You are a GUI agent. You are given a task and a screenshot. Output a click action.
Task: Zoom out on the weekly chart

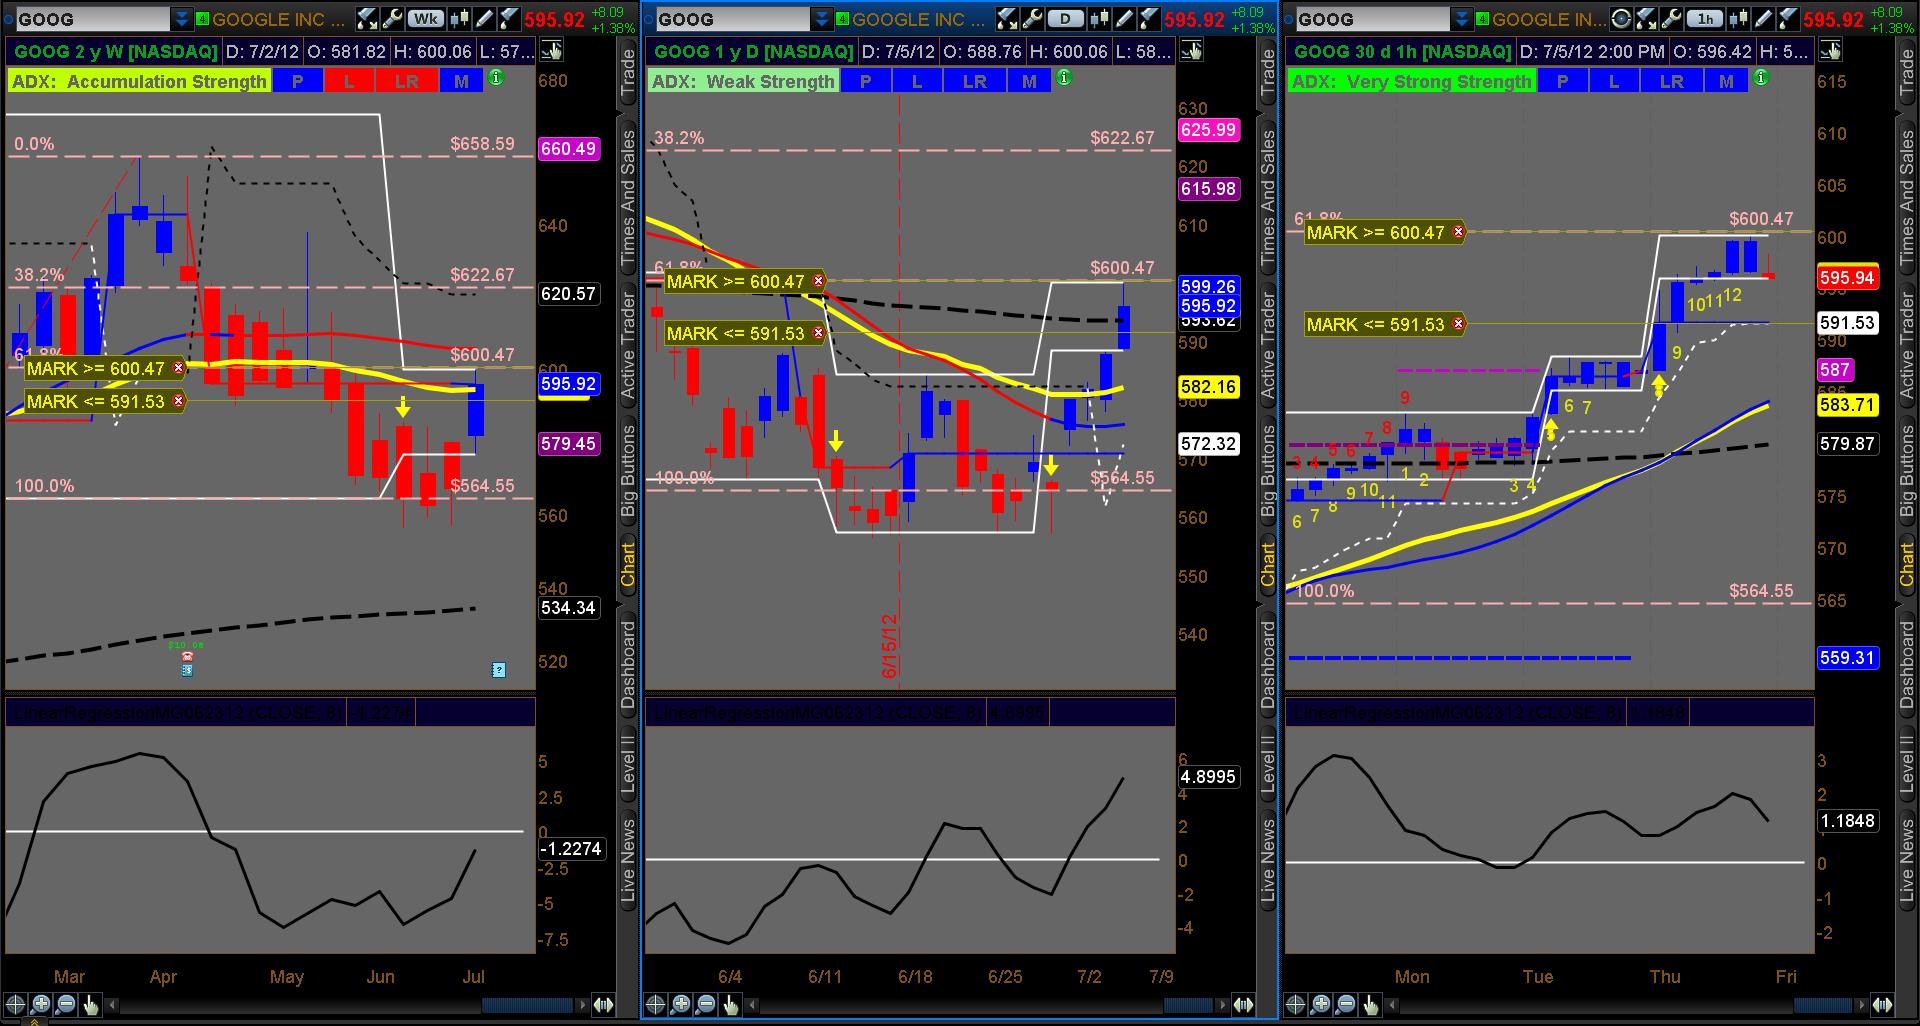point(66,1005)
